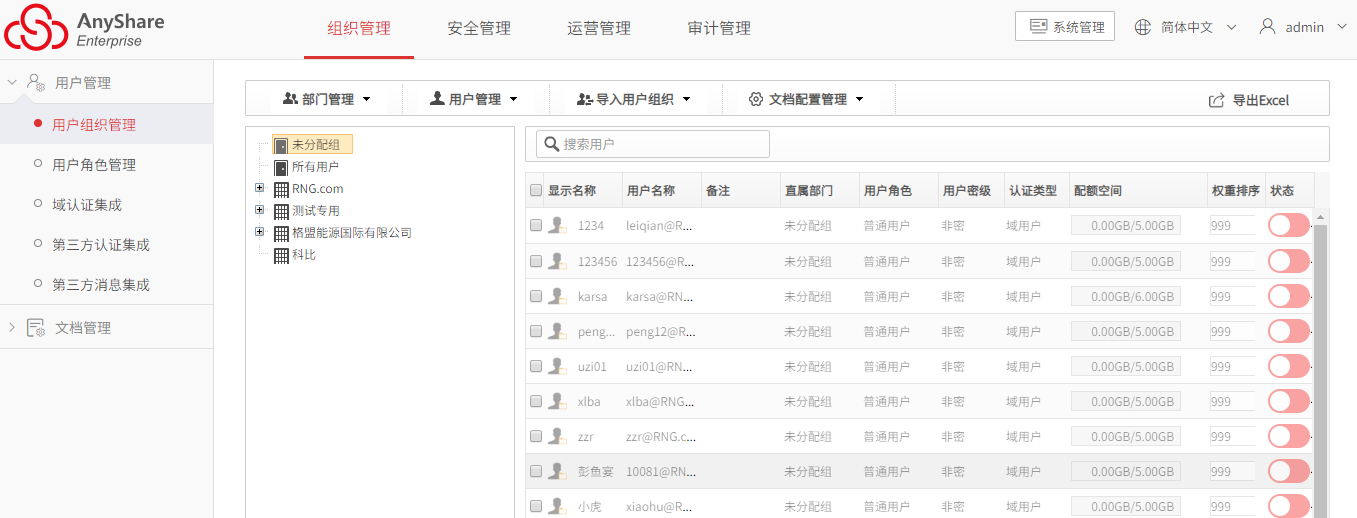Click the globe language icon
The height and width of the screenshot is (518, 1357).
coord(1143,27)
